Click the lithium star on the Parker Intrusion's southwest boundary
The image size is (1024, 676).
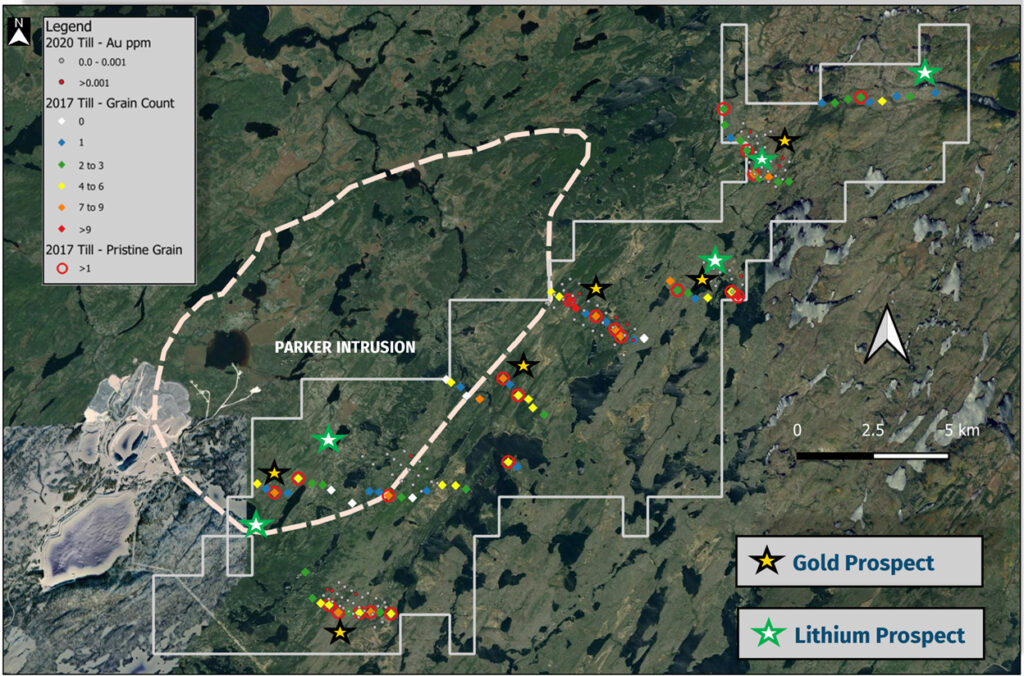pos(256,523)
